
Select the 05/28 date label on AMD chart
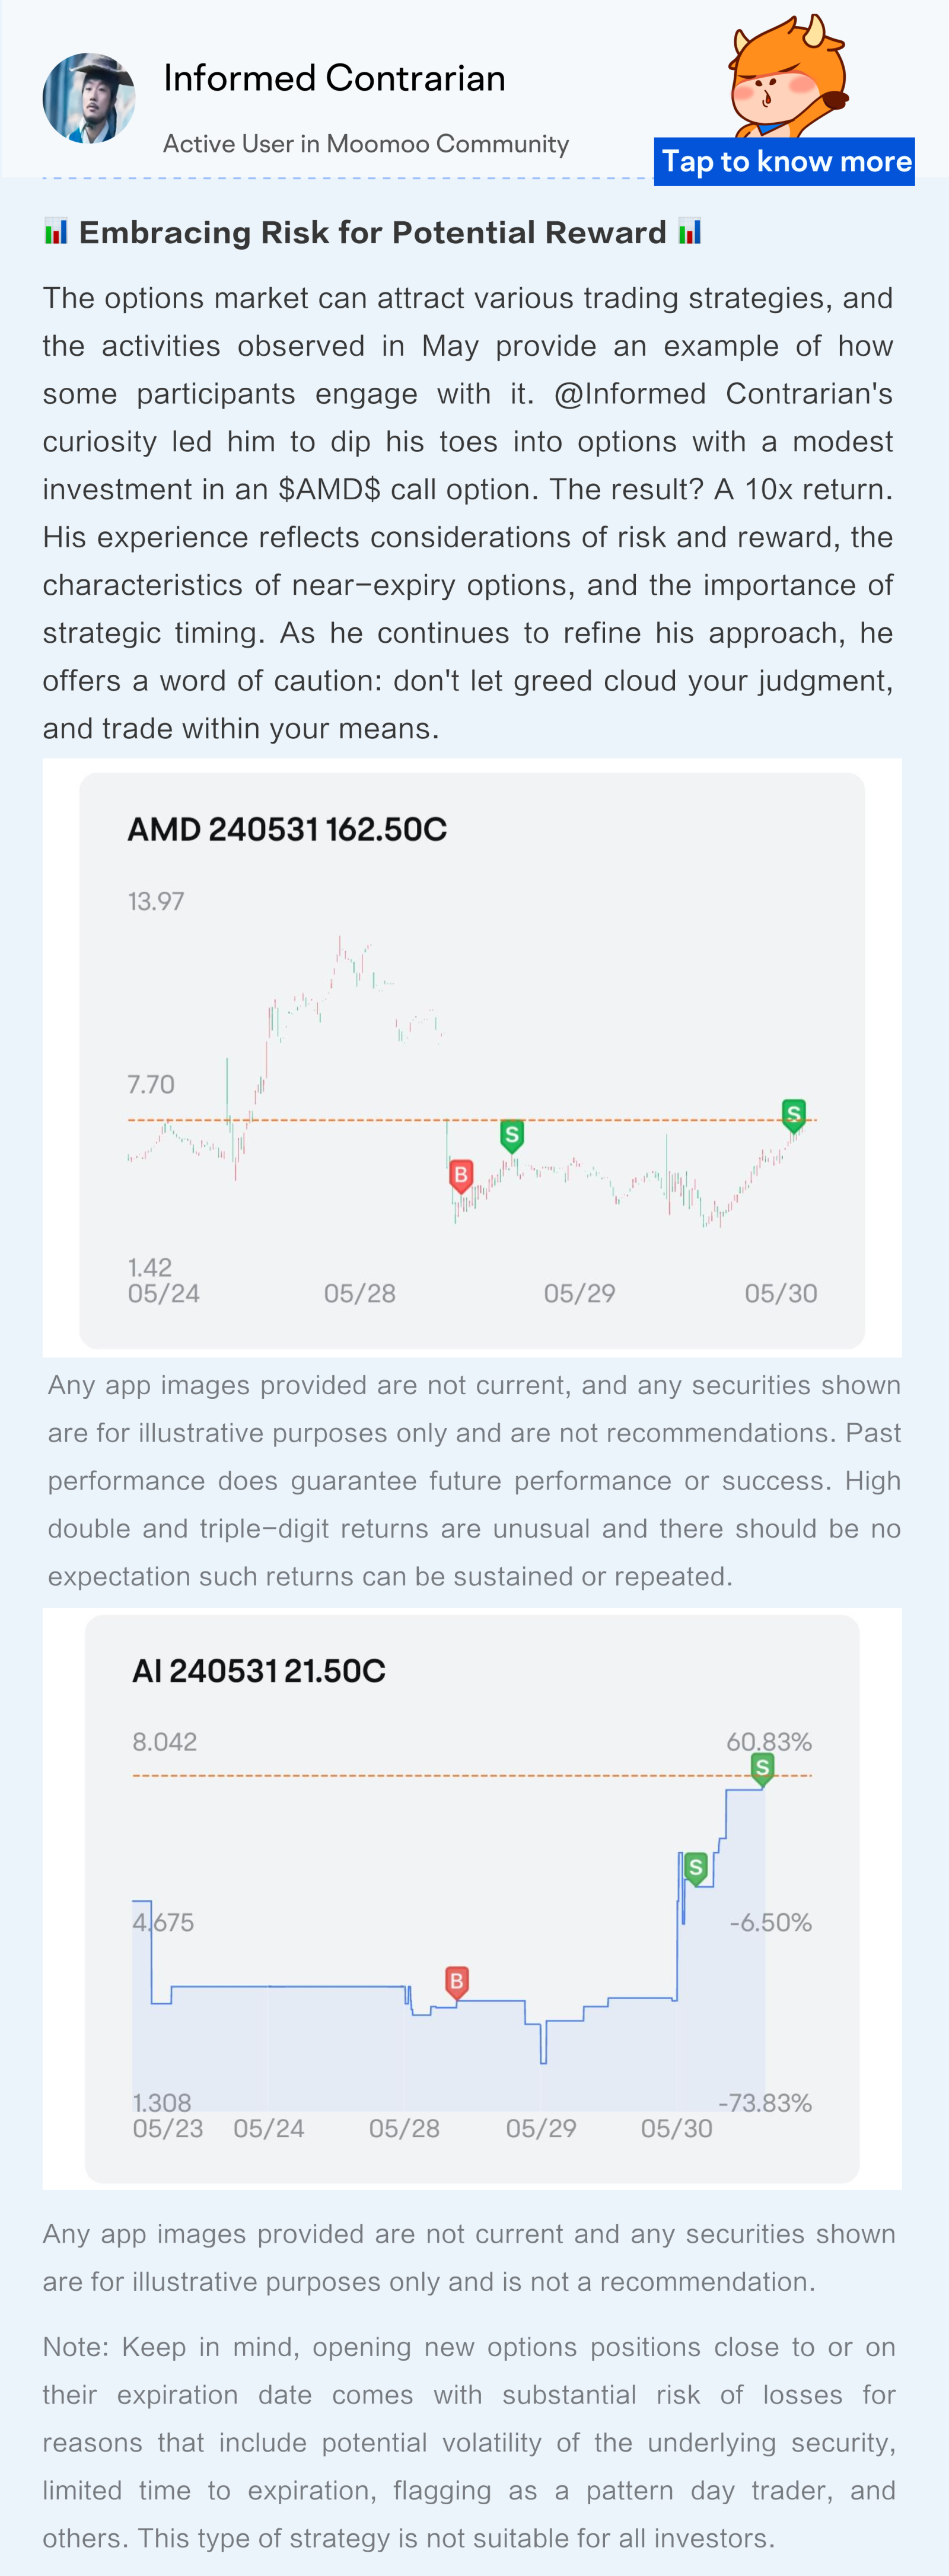tap(360, 1293)
